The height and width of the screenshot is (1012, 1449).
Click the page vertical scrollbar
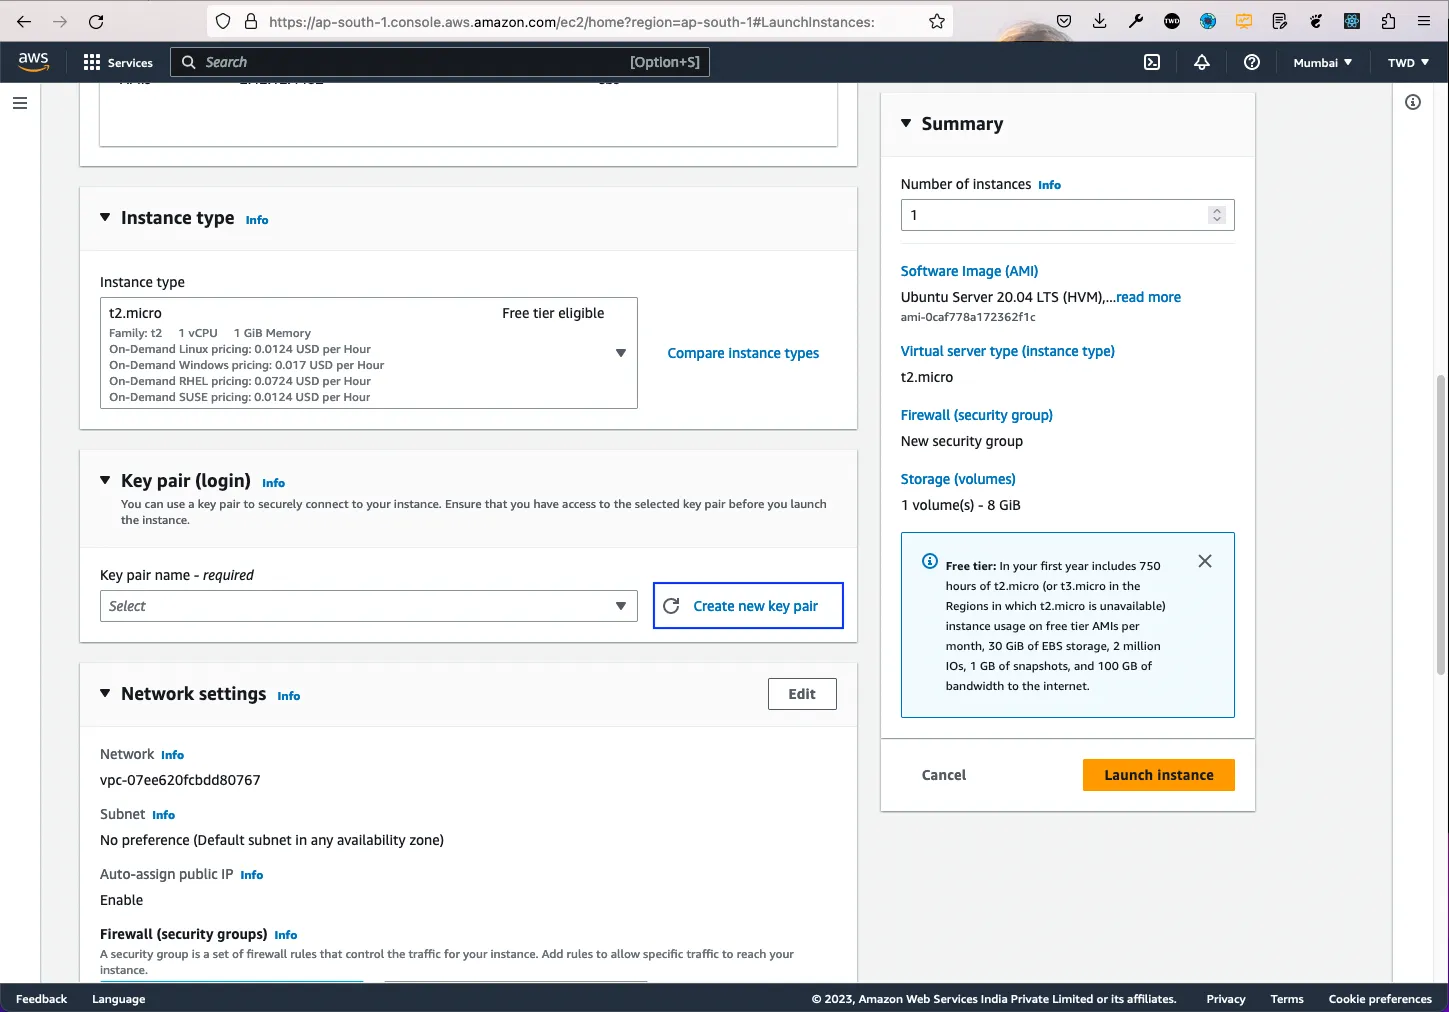tap(1441, 525)
